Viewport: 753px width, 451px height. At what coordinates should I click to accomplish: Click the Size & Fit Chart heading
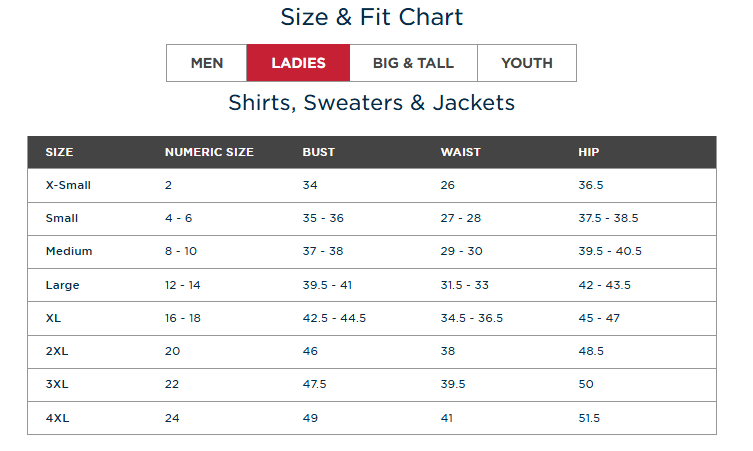(x=371, y=17)
